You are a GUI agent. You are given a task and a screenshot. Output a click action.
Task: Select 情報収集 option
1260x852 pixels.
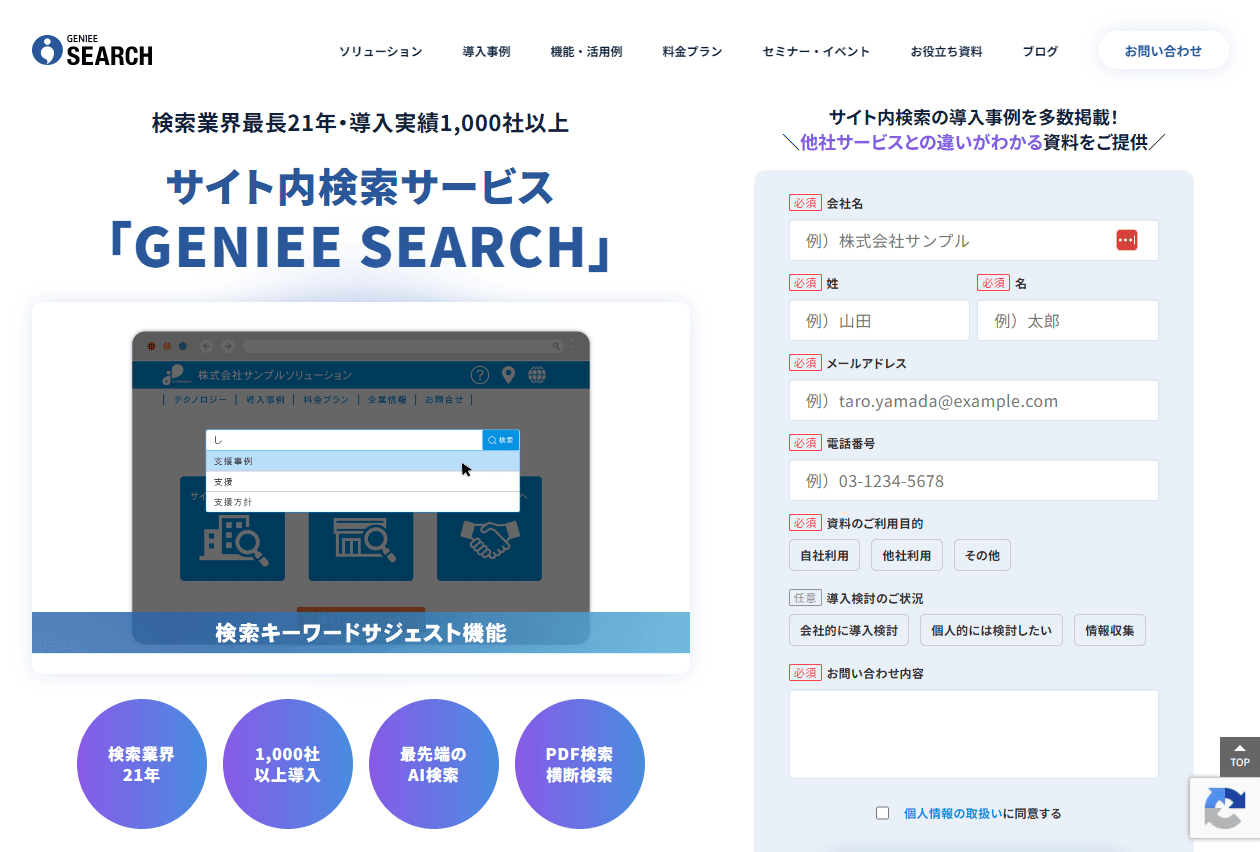[x=1110, y=630]
